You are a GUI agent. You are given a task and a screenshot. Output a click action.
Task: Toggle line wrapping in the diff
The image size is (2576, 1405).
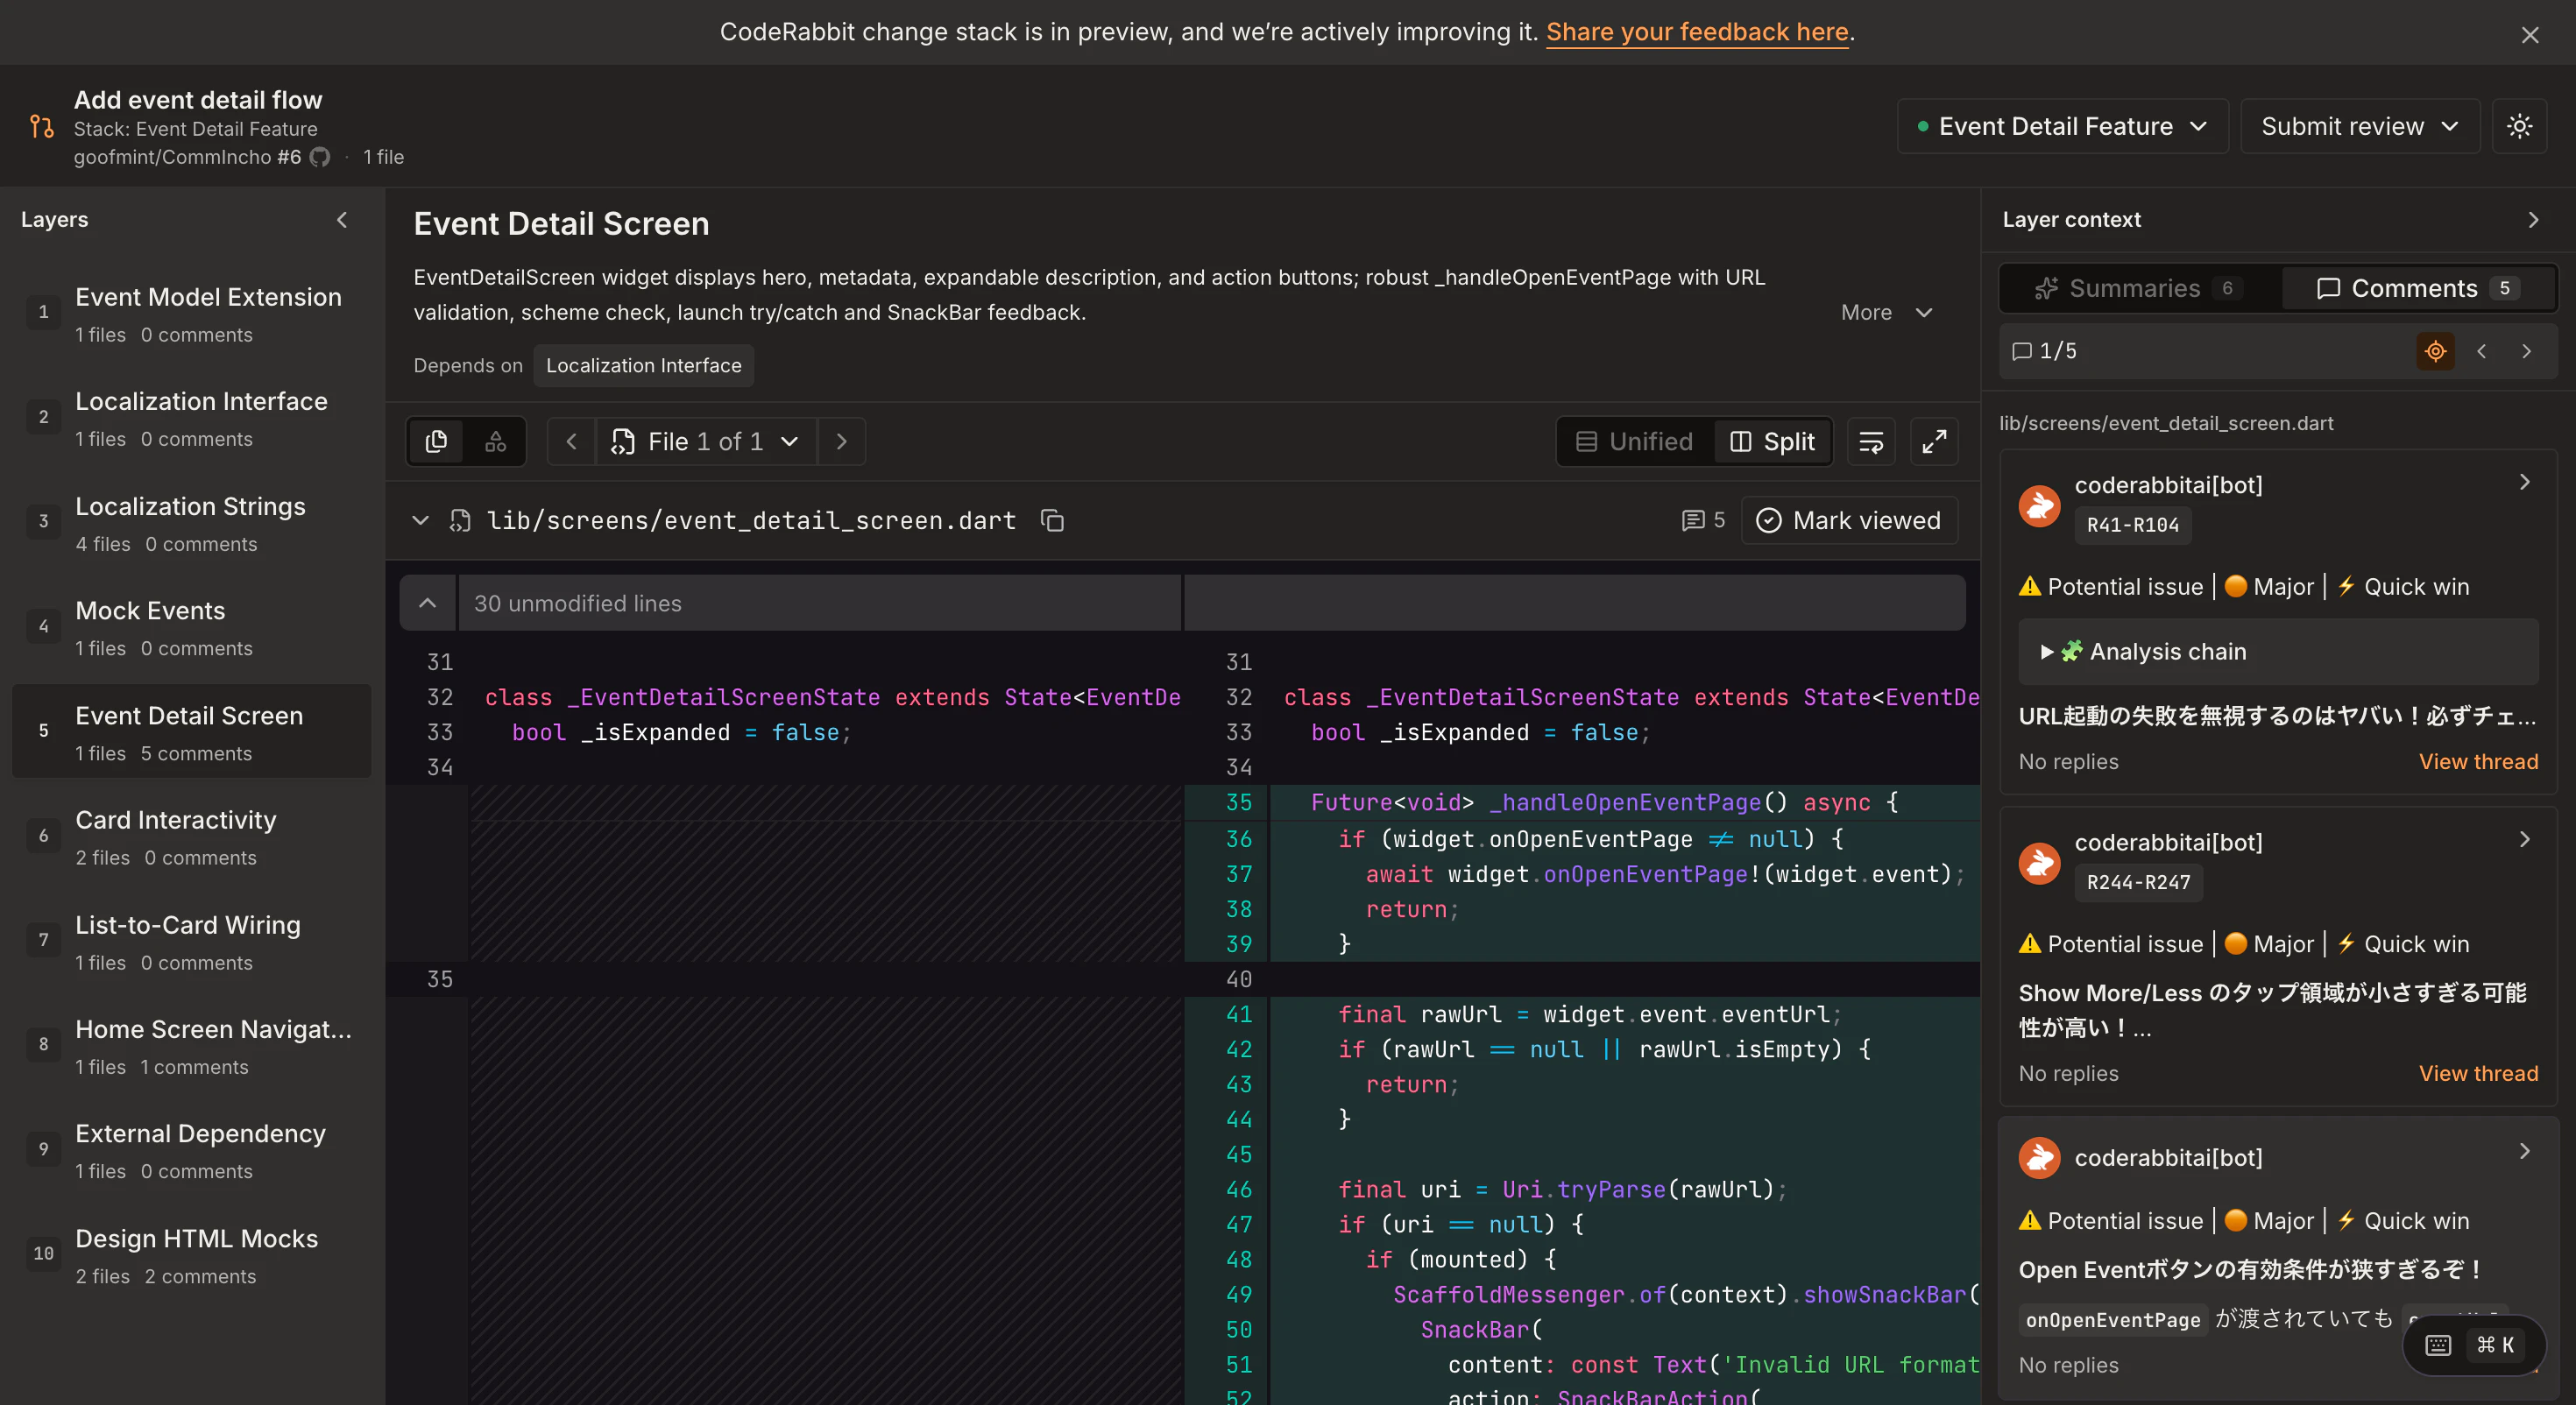point(1871,441)
